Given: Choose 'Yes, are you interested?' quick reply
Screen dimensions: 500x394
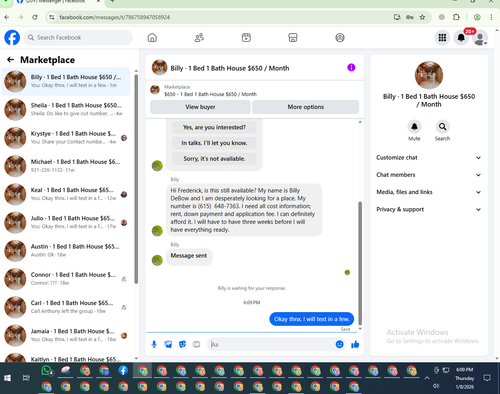Looking at the screenshot, I should 214,127.
